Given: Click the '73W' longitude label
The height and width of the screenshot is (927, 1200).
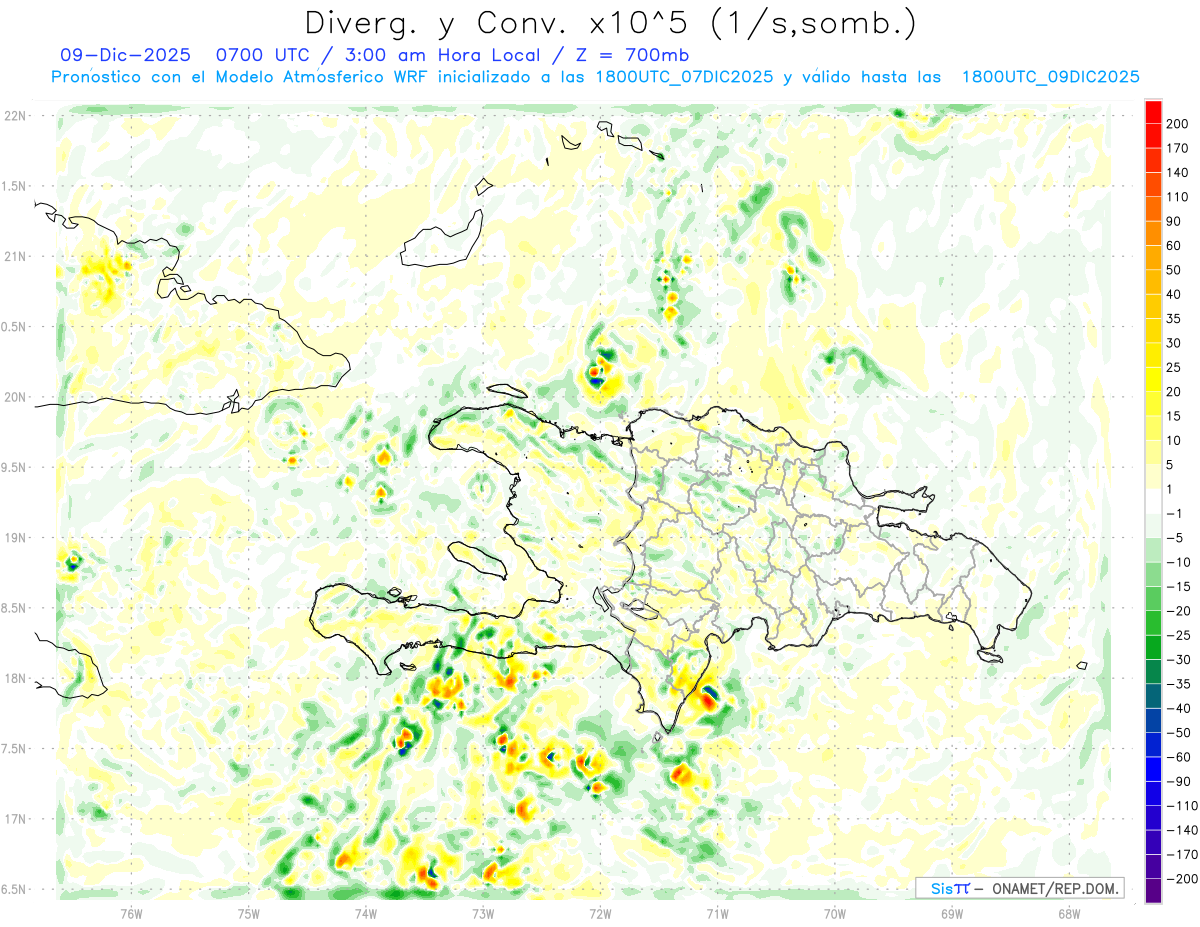Looking at the screenshot, I should [483, 913].
